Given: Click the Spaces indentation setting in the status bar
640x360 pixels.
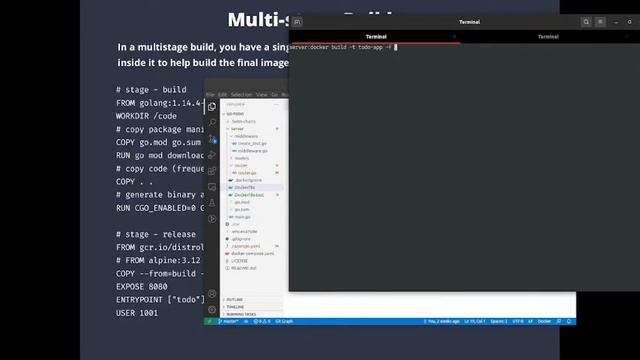Looking at the screenshot, I should (x=499, y=322).
